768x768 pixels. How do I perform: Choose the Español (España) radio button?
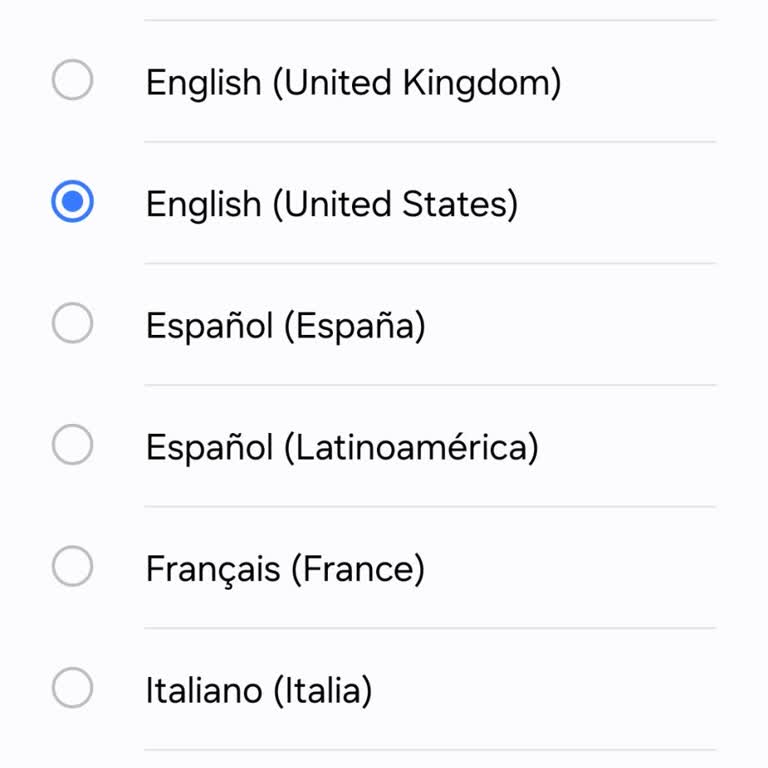click(x=72, y=325)
